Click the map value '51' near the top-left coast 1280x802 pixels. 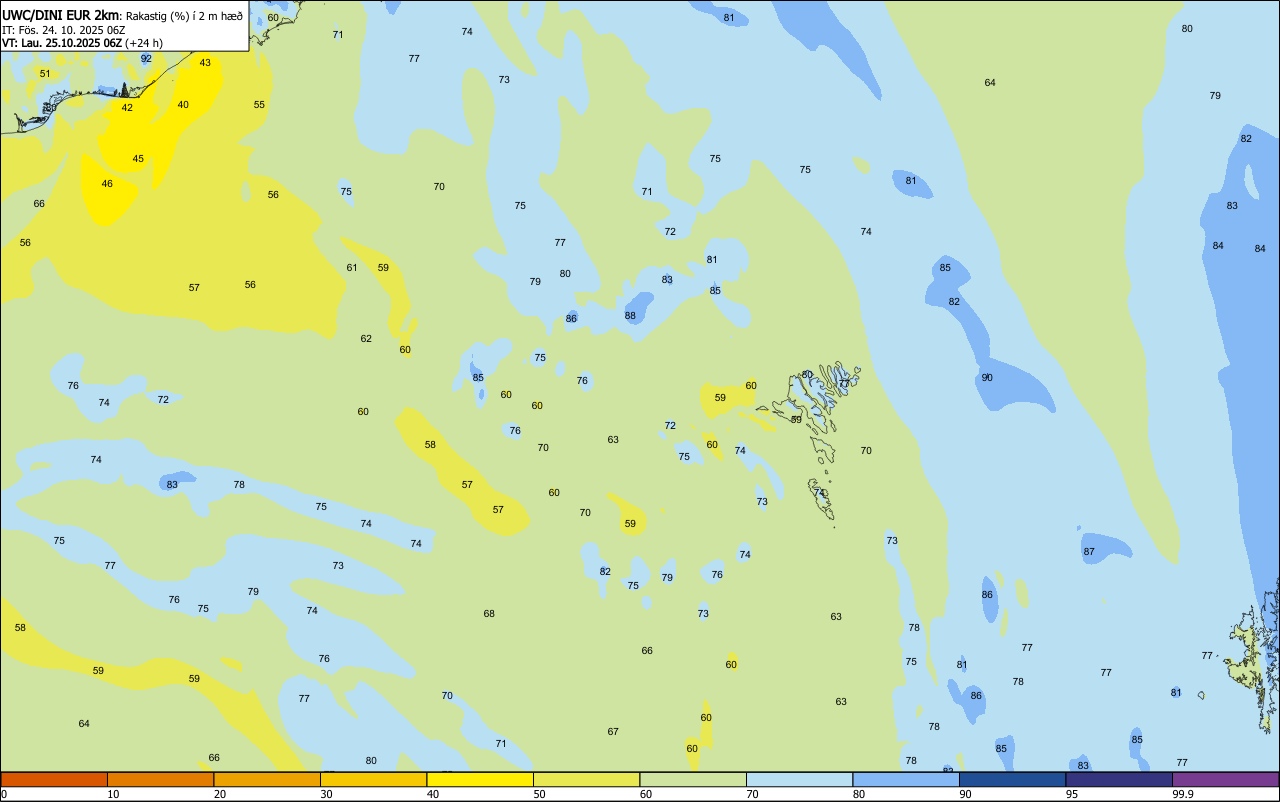click(45, 74)
